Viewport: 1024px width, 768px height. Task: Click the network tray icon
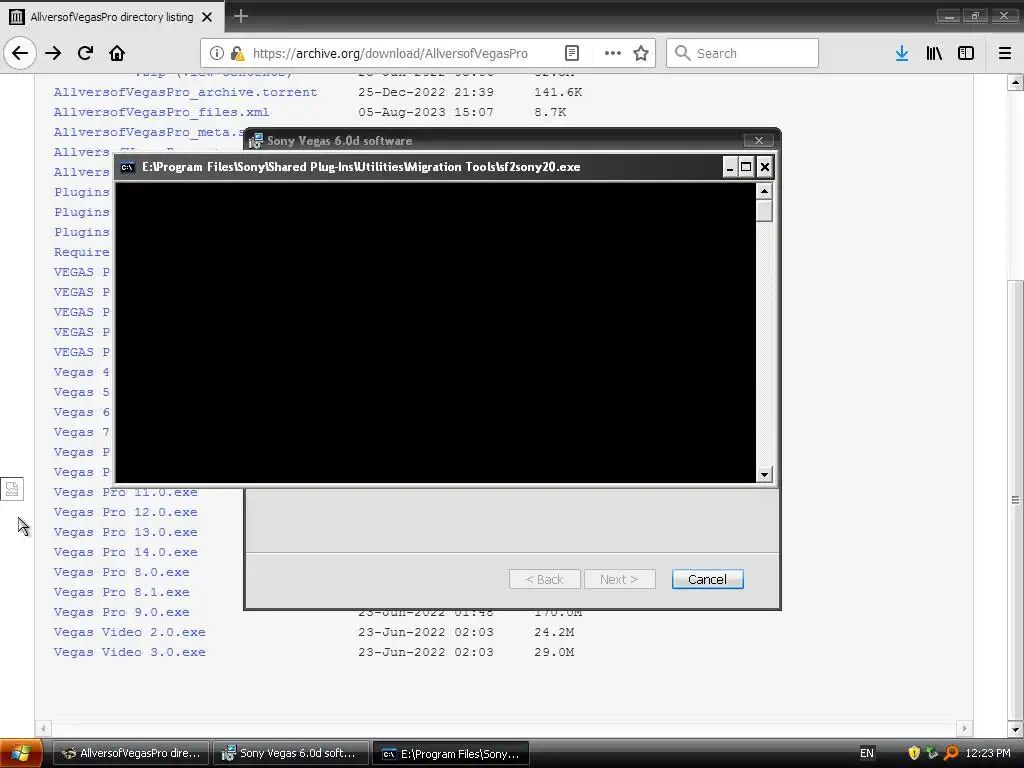[x=933, y=753]
